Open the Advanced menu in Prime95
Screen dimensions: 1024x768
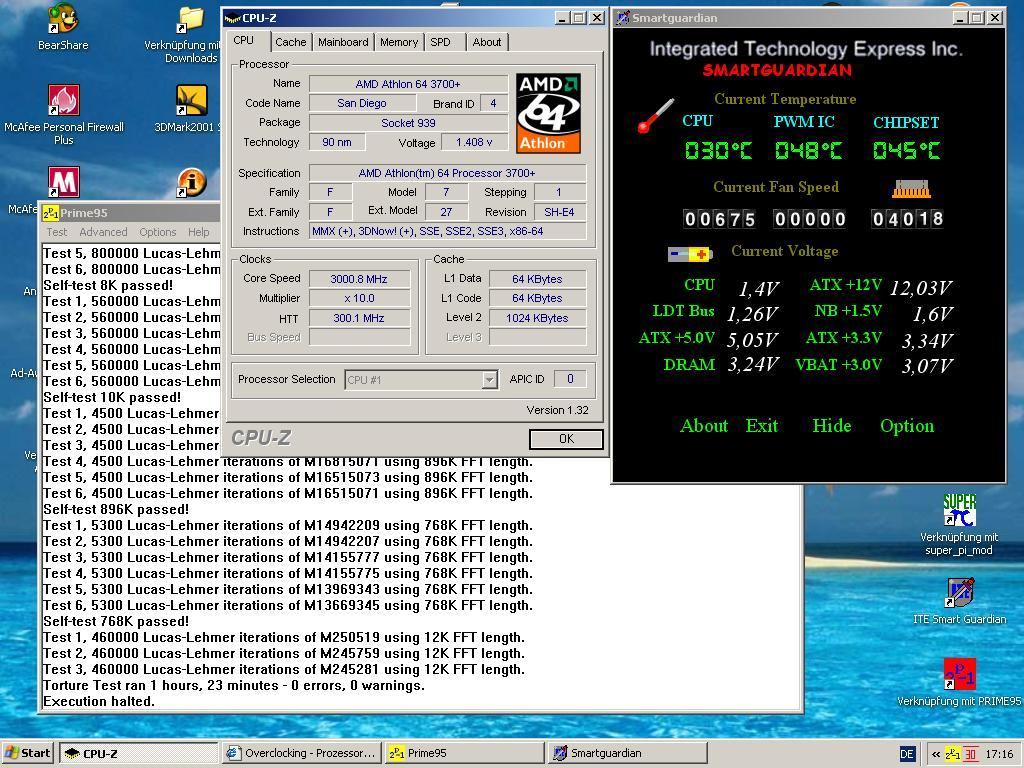point(103,232)
